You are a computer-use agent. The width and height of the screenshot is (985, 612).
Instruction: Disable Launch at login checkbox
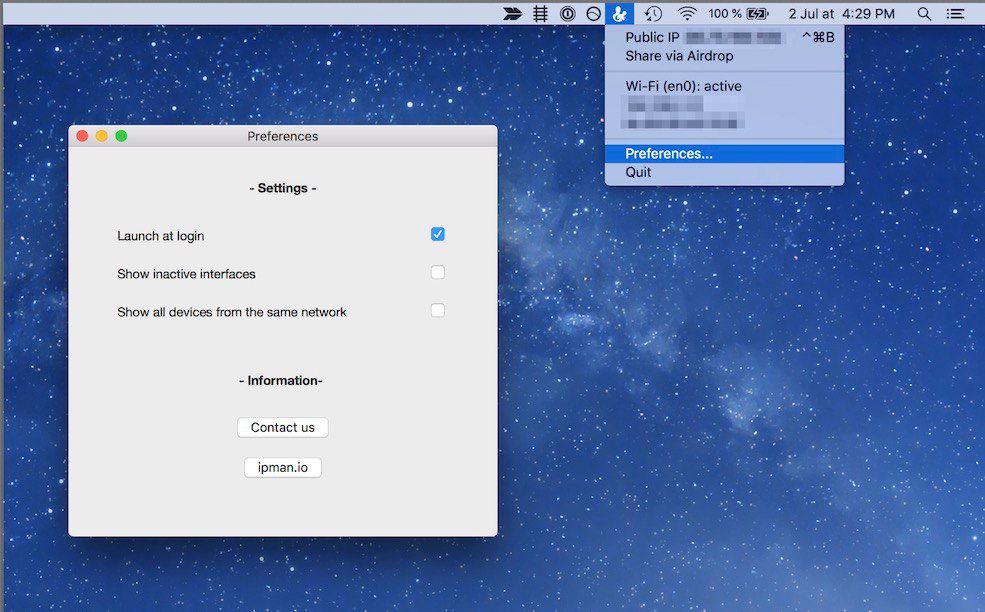[x=438, y=234]
